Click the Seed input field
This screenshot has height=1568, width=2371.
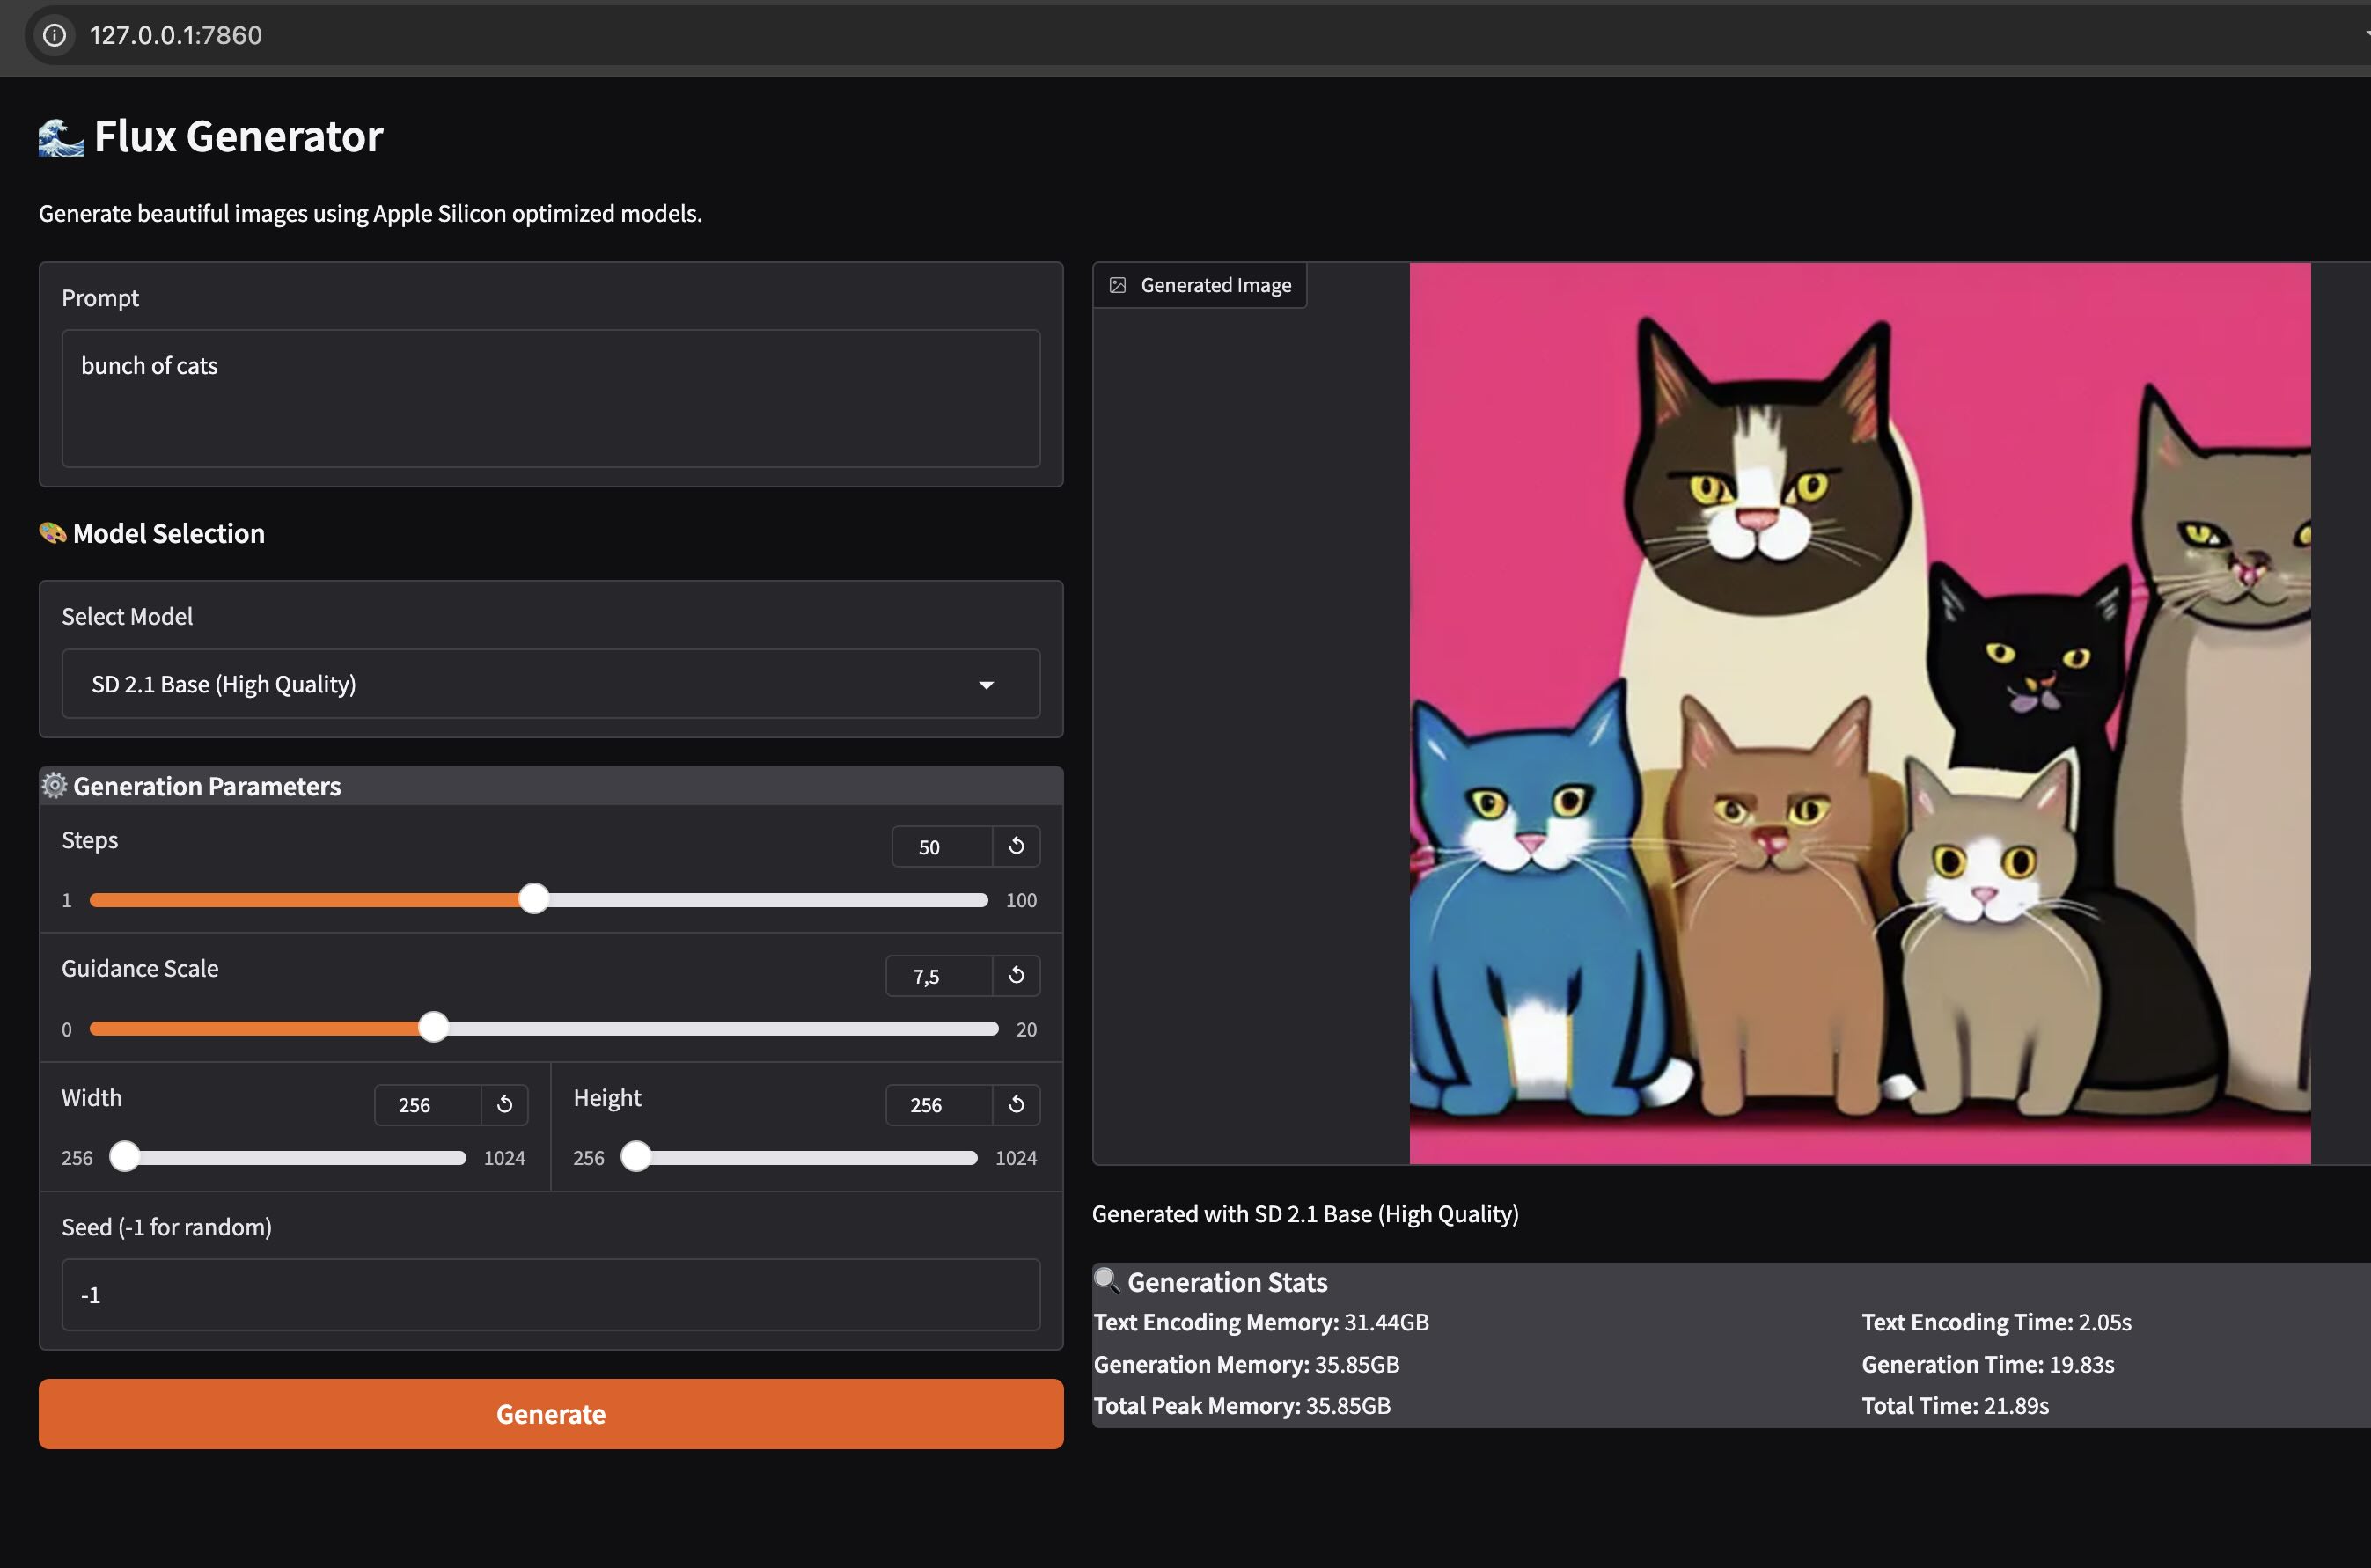pyautogui.click(x=550, y=1295)
